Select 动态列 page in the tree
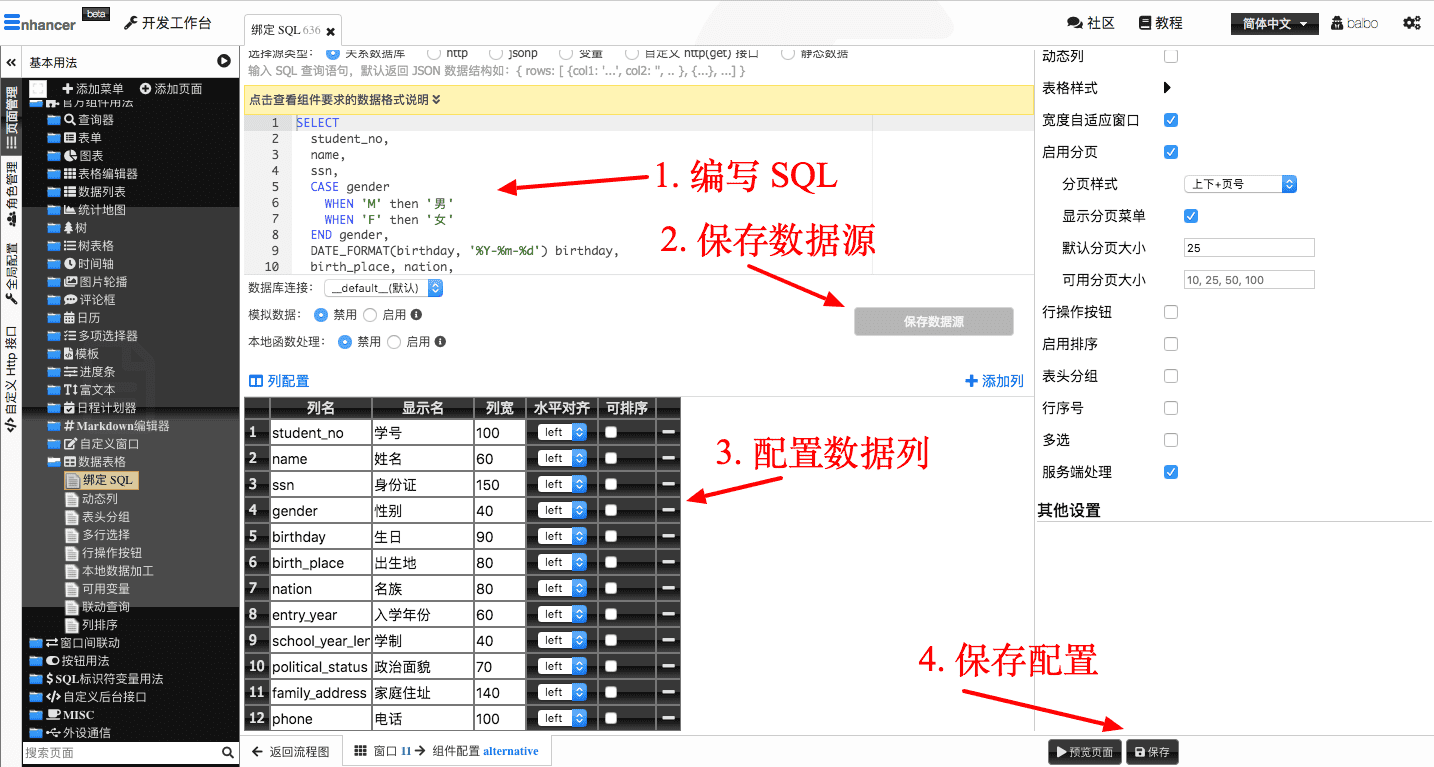 [99, 498]
